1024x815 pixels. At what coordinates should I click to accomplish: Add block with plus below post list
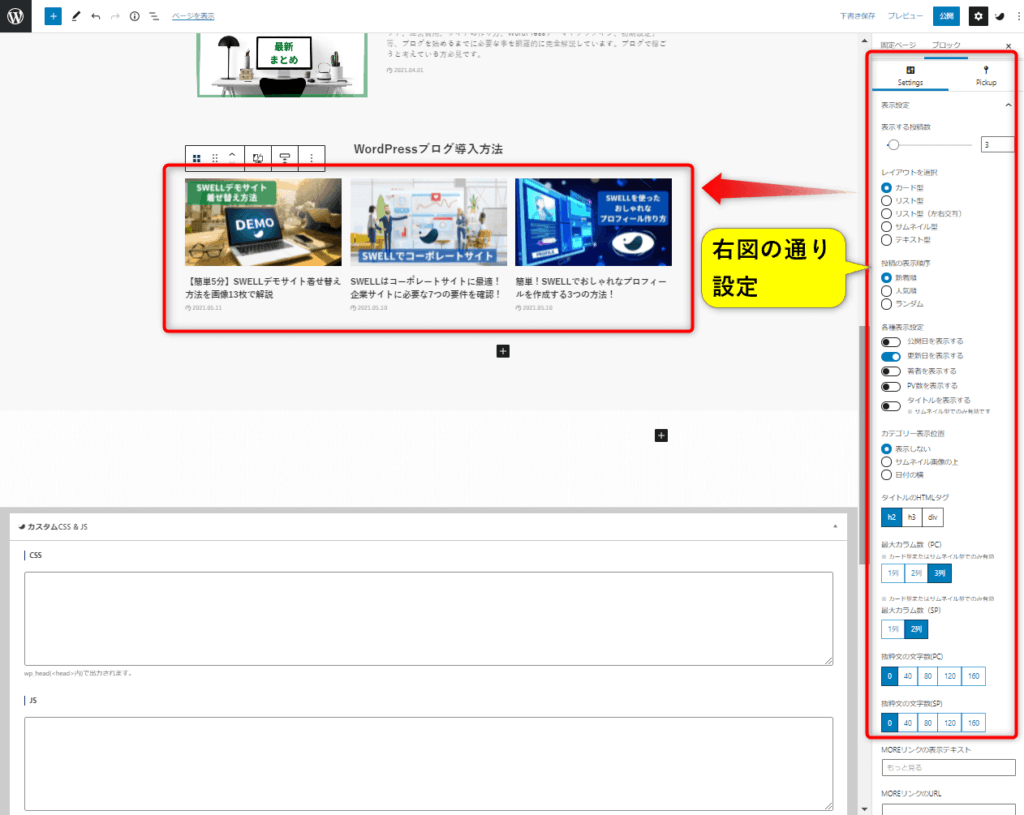[503, 351]
